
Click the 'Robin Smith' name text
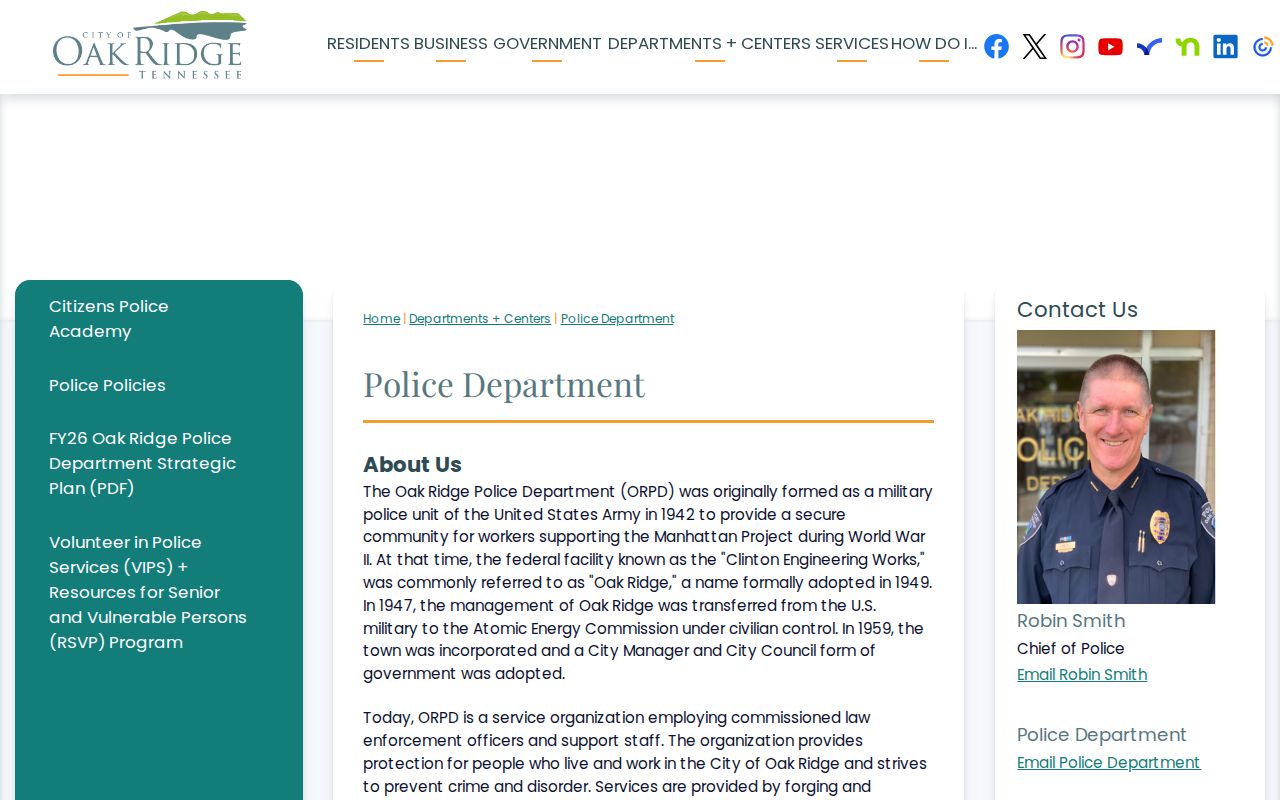1071,621
